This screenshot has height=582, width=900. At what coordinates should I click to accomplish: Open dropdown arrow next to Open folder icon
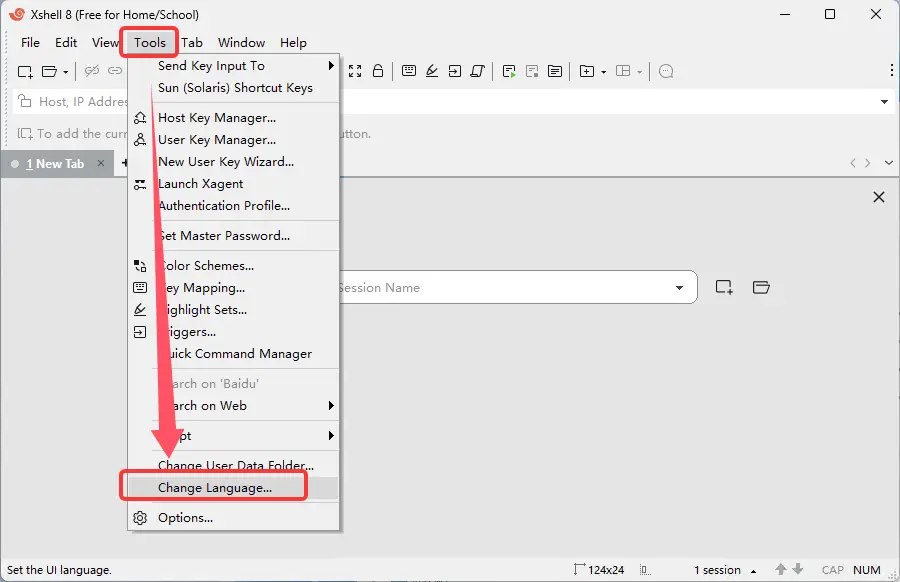(66, 72)
